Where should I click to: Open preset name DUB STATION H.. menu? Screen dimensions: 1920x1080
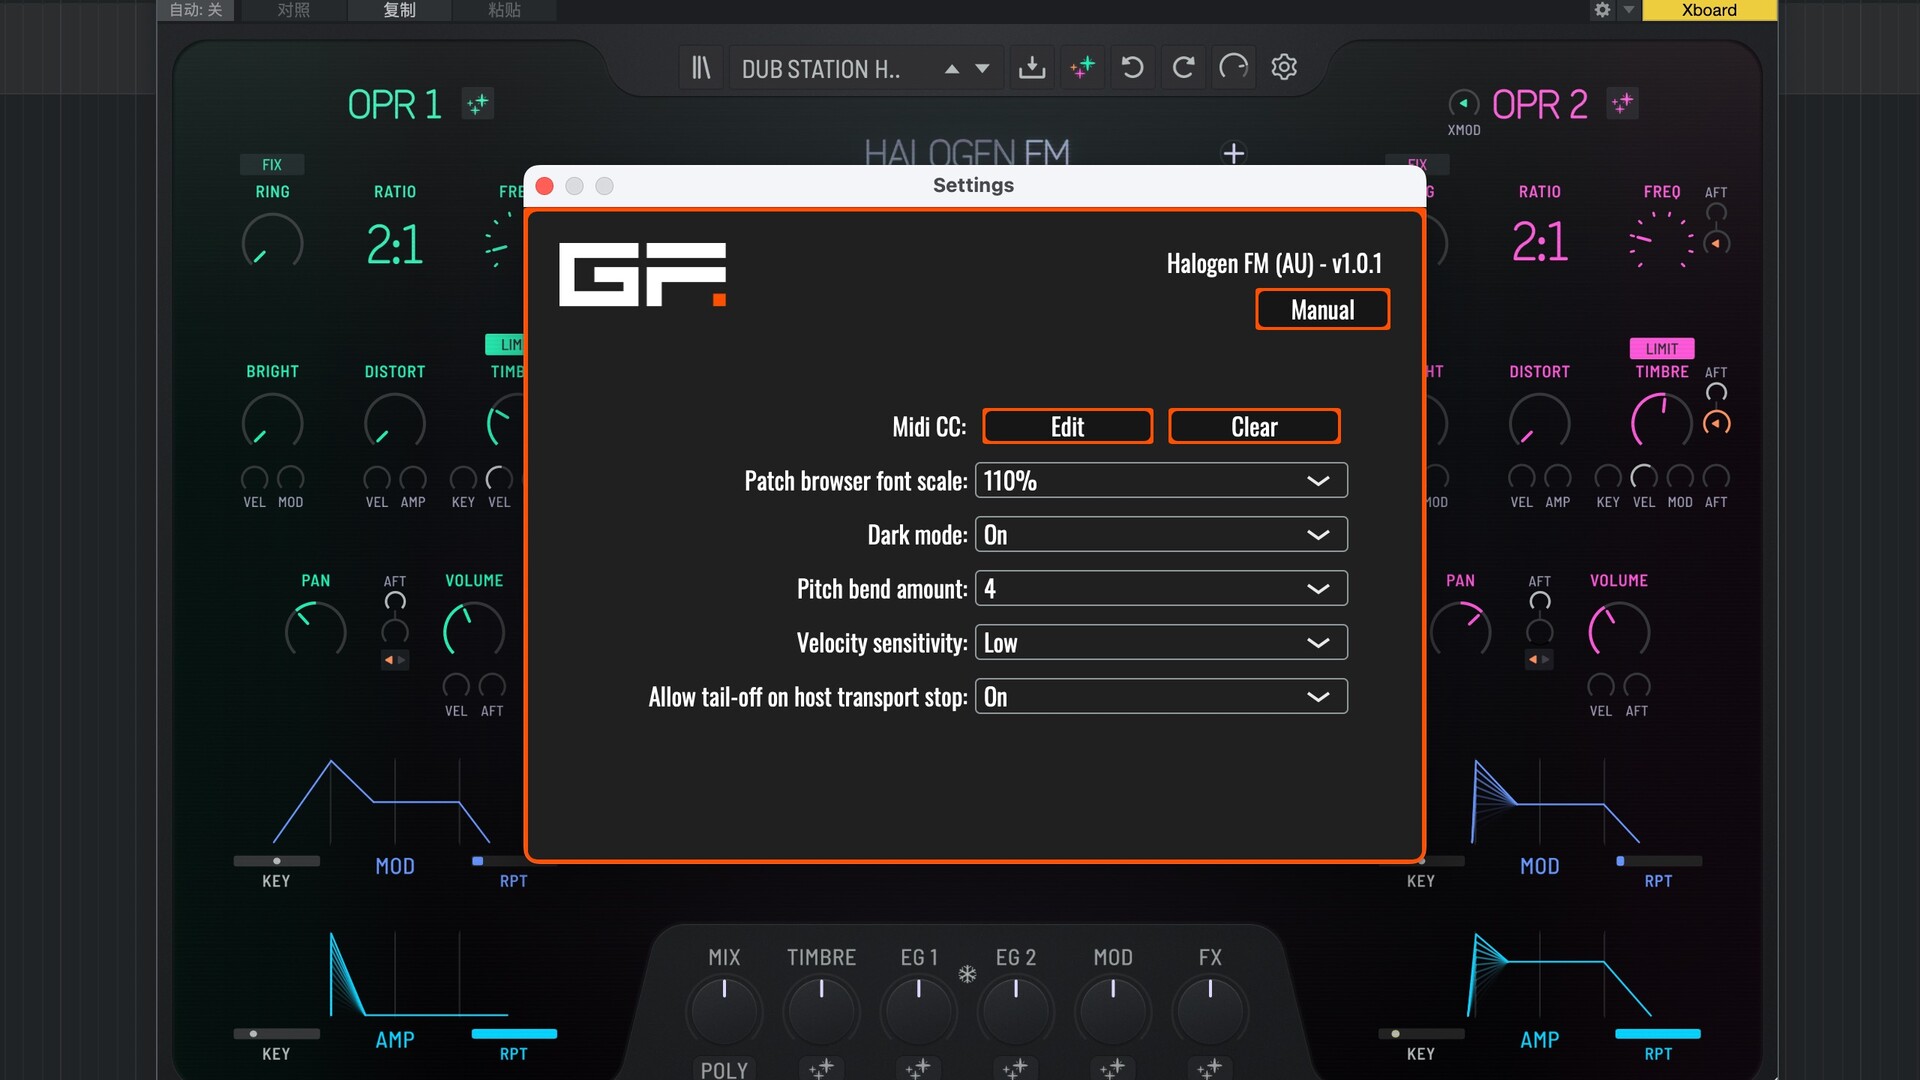(821, 69)
